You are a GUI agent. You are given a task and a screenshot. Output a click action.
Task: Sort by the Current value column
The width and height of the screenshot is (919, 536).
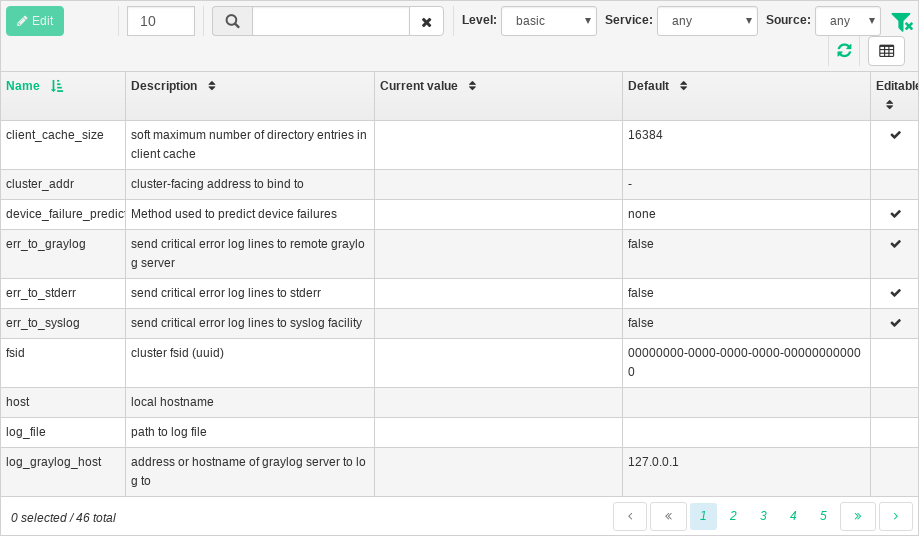(472, 86)
